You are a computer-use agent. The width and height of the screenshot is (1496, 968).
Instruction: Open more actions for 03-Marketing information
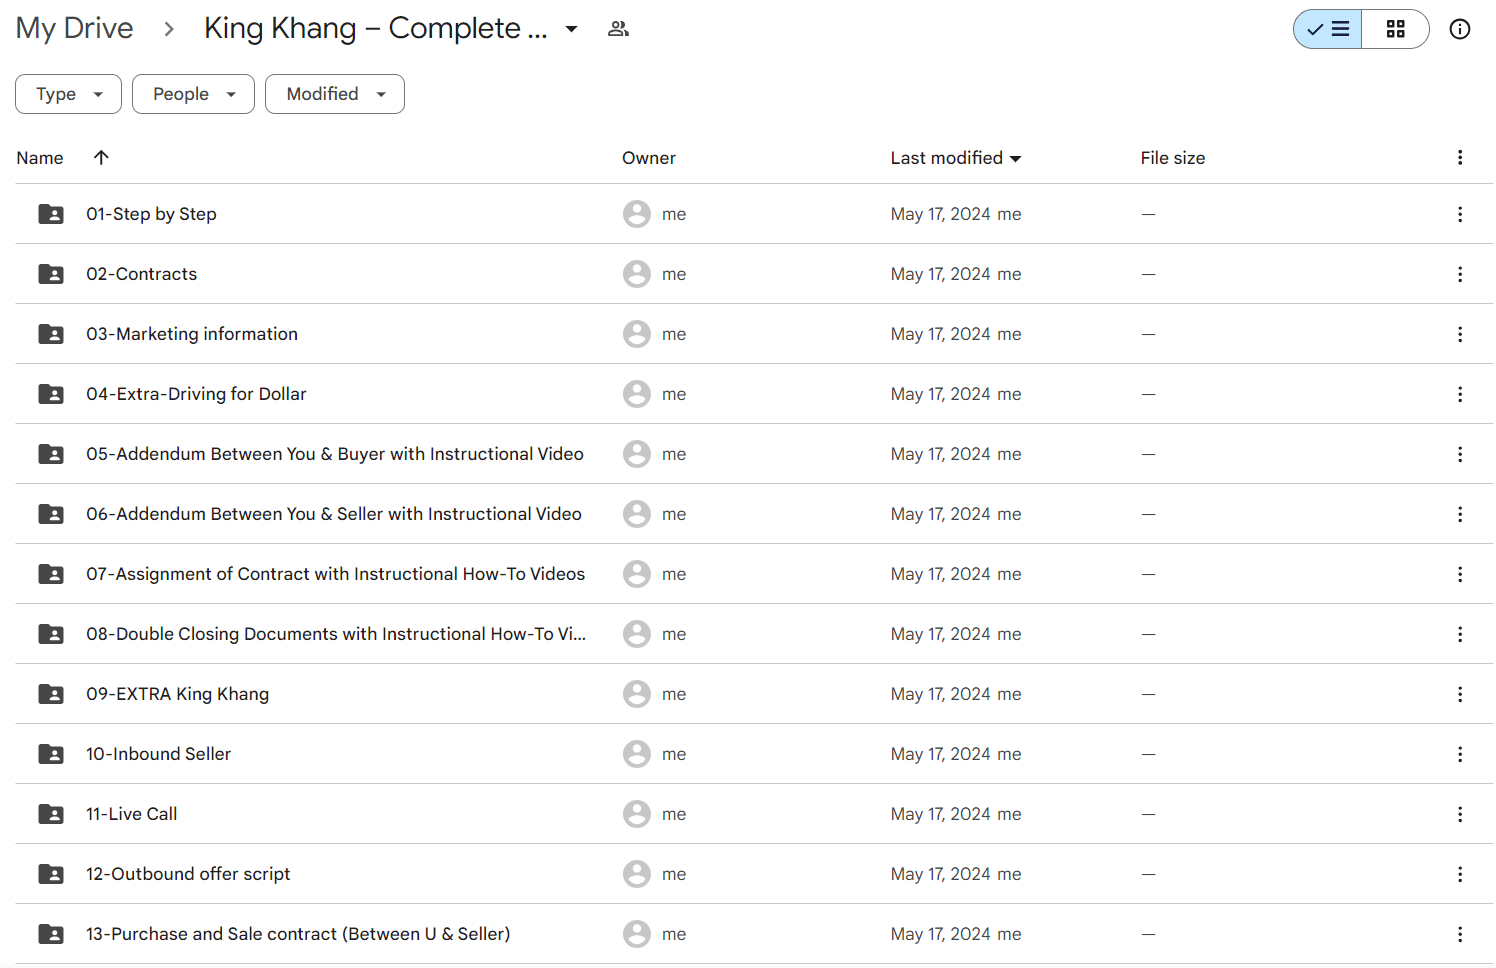(x=1460, y=334)
